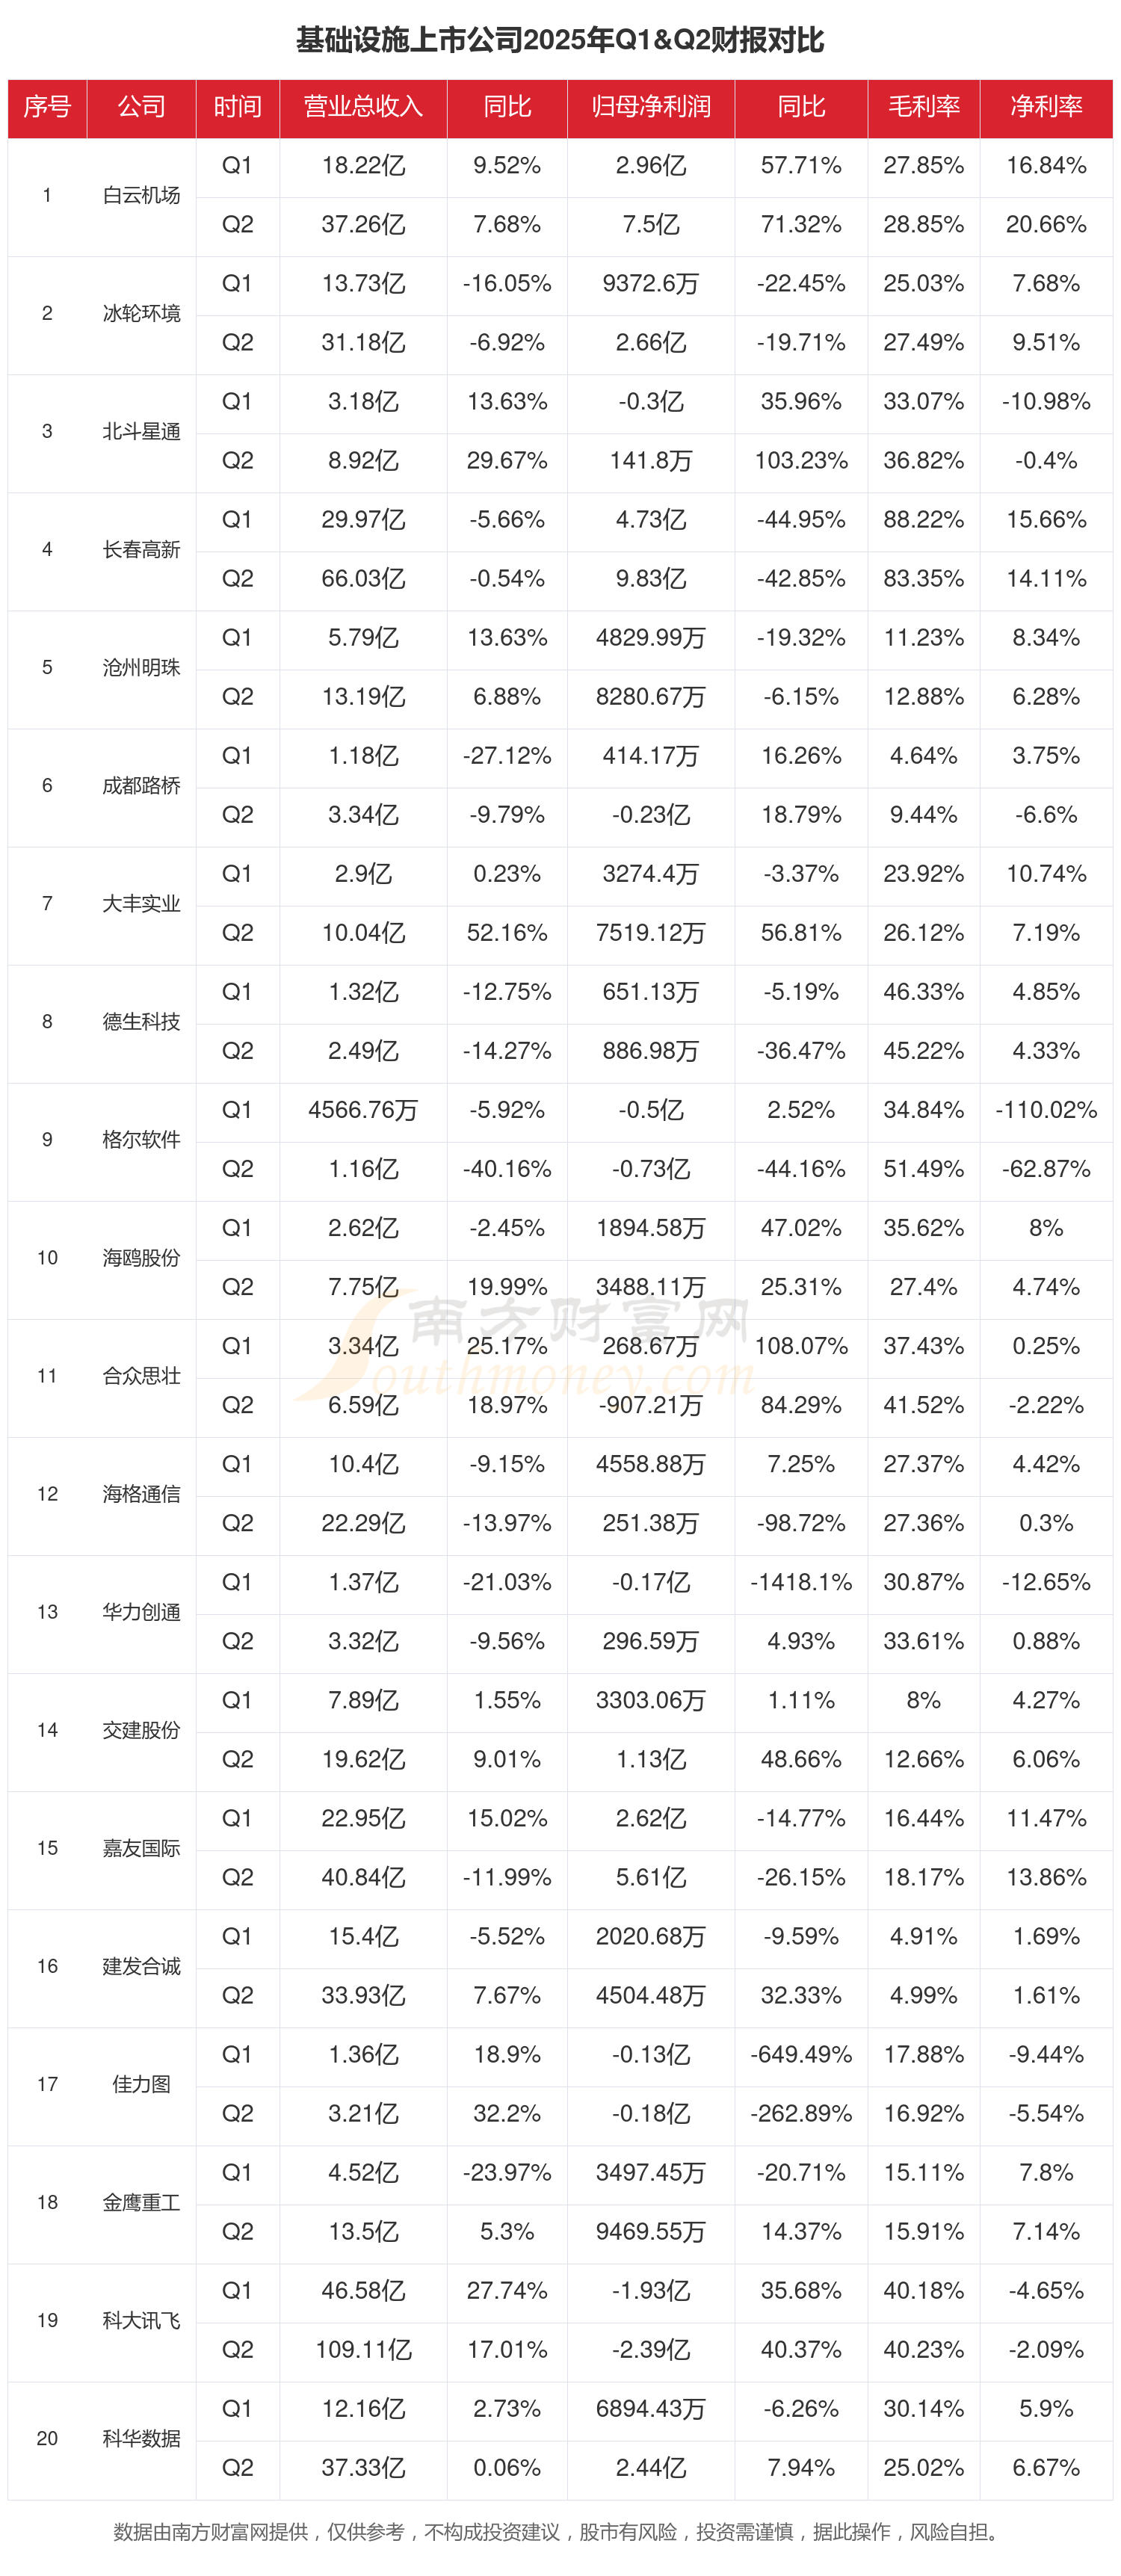Select the -110.02% net margin cell
This screenshot has height=2576, width=1121.
1046,1110
